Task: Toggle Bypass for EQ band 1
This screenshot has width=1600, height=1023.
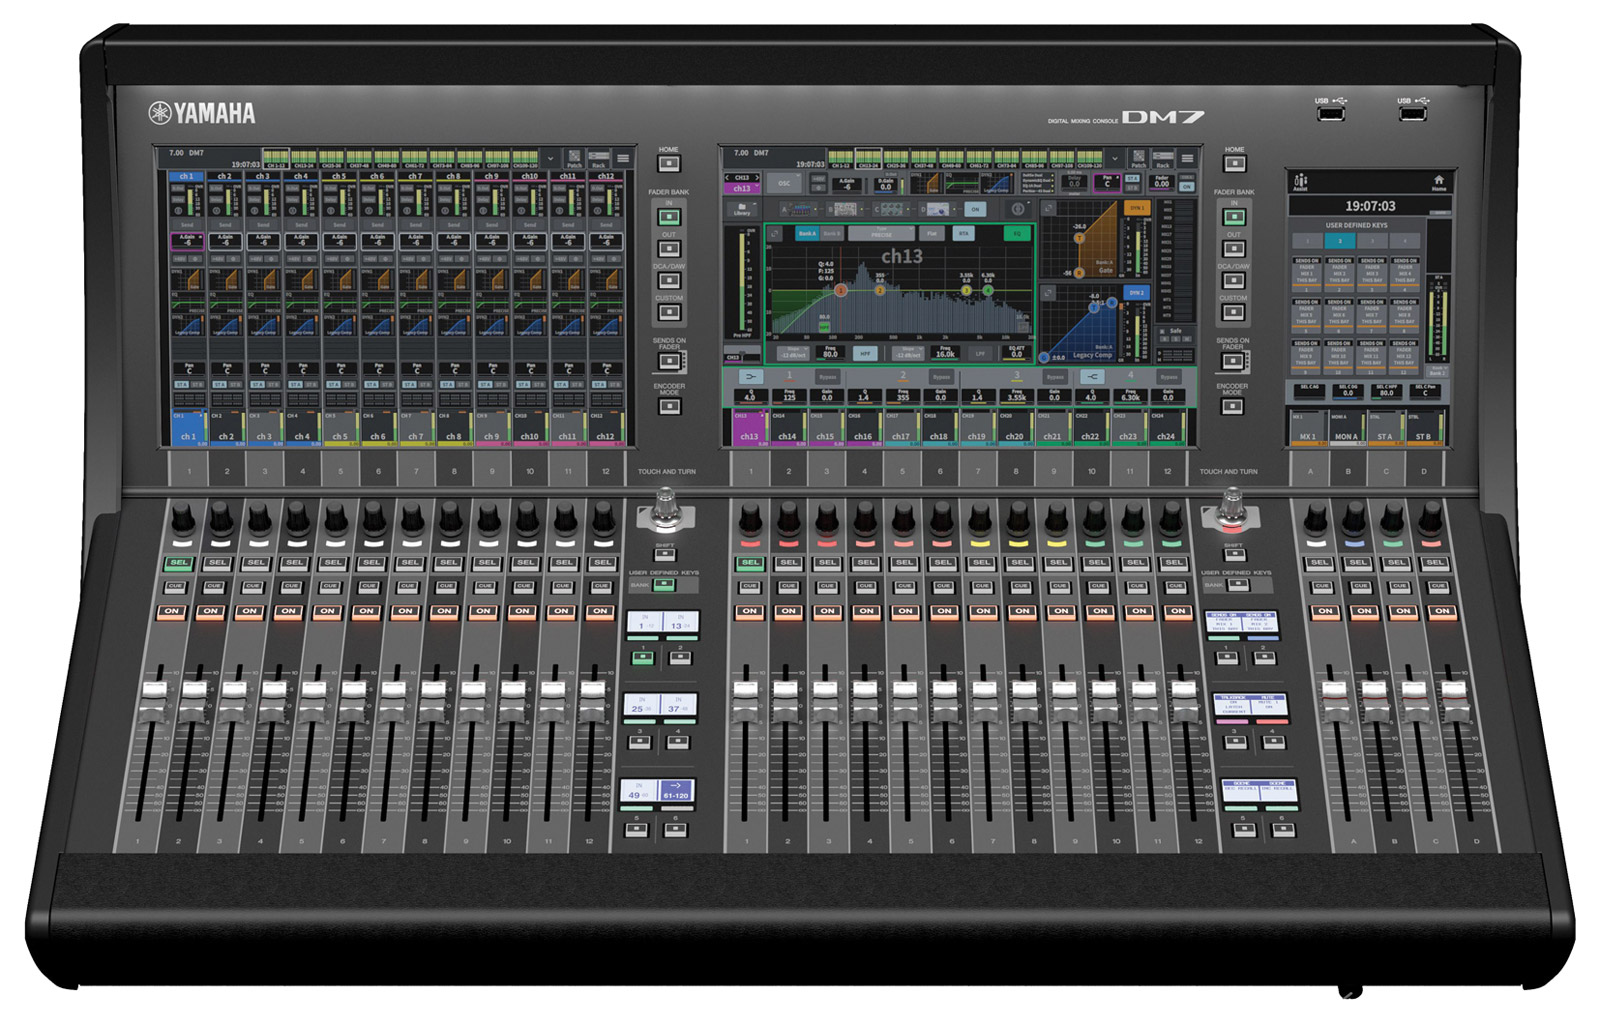Action: point(827,377)
